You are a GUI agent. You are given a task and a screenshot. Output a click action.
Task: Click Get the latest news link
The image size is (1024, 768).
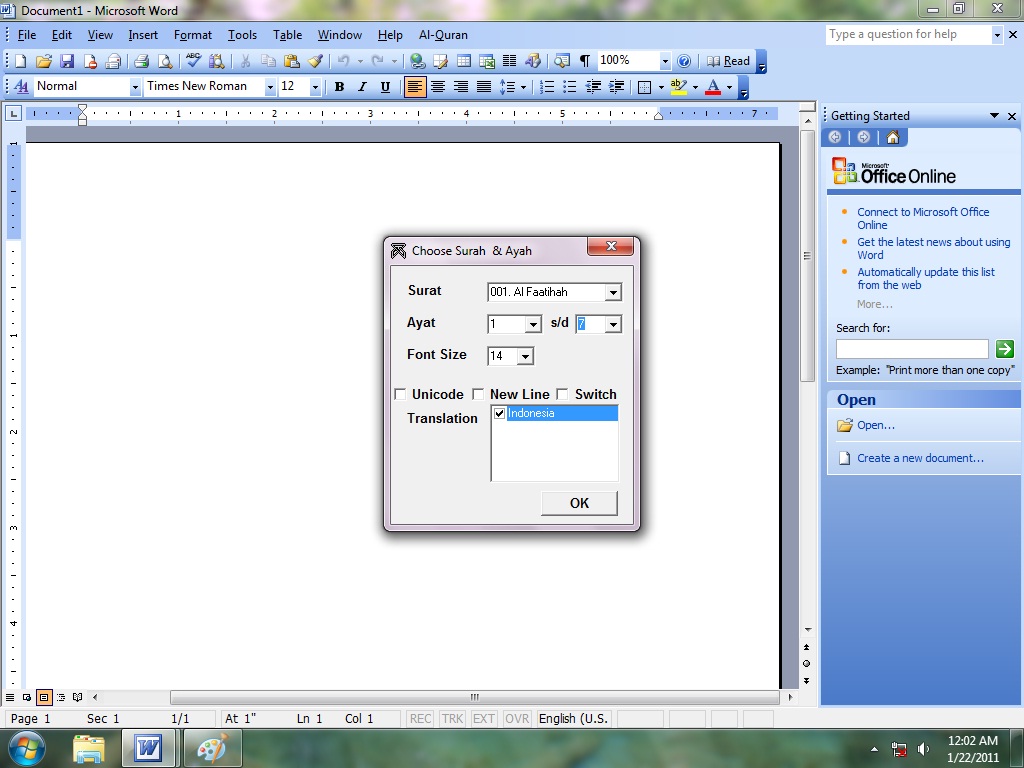click(933, 248)
